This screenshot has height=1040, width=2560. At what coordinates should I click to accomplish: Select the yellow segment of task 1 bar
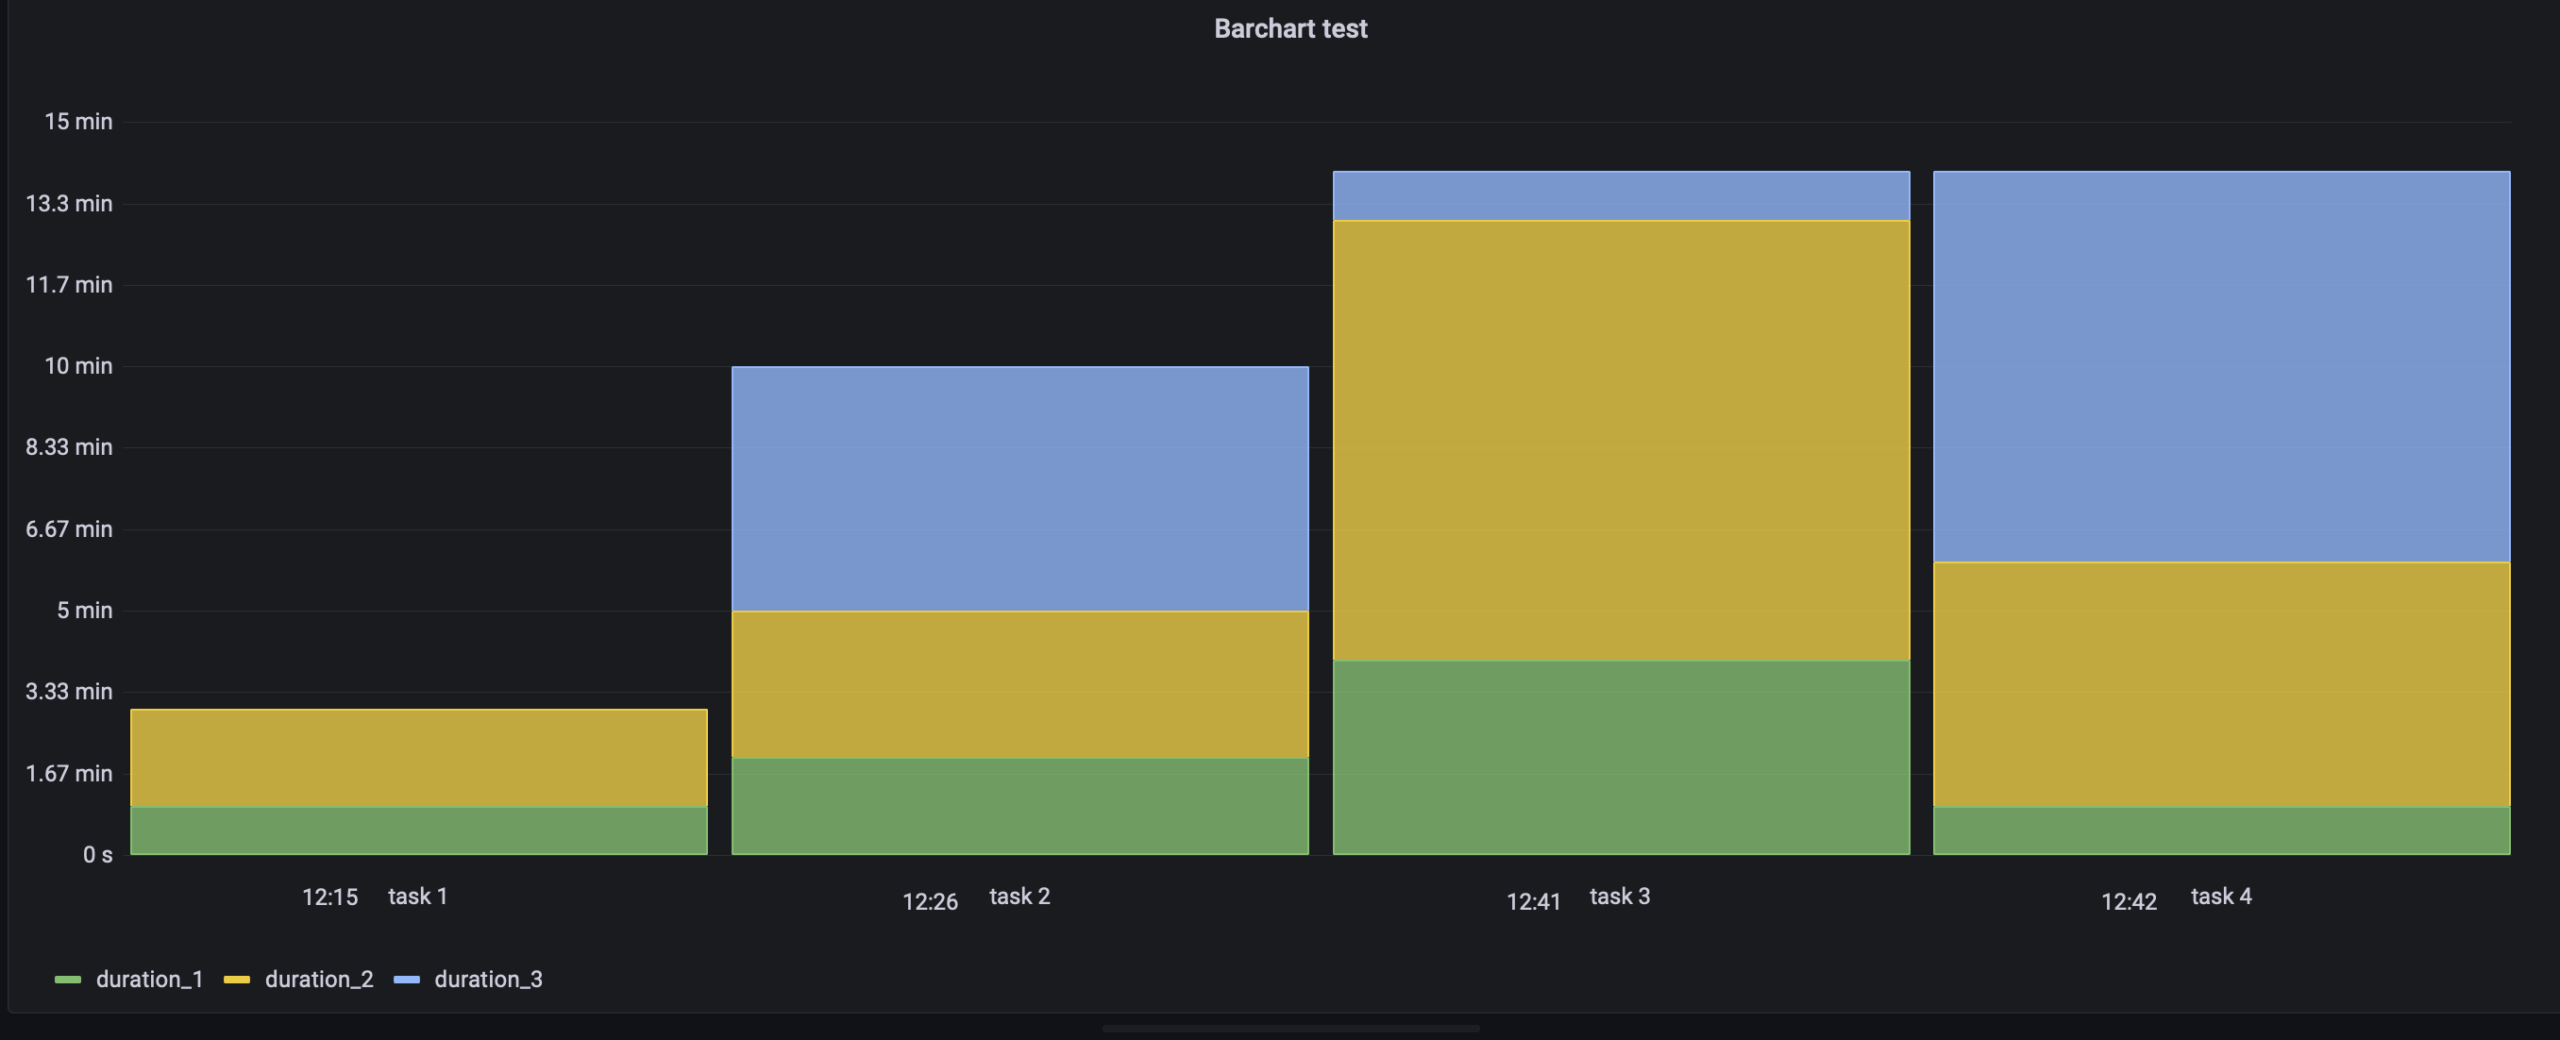419,758
